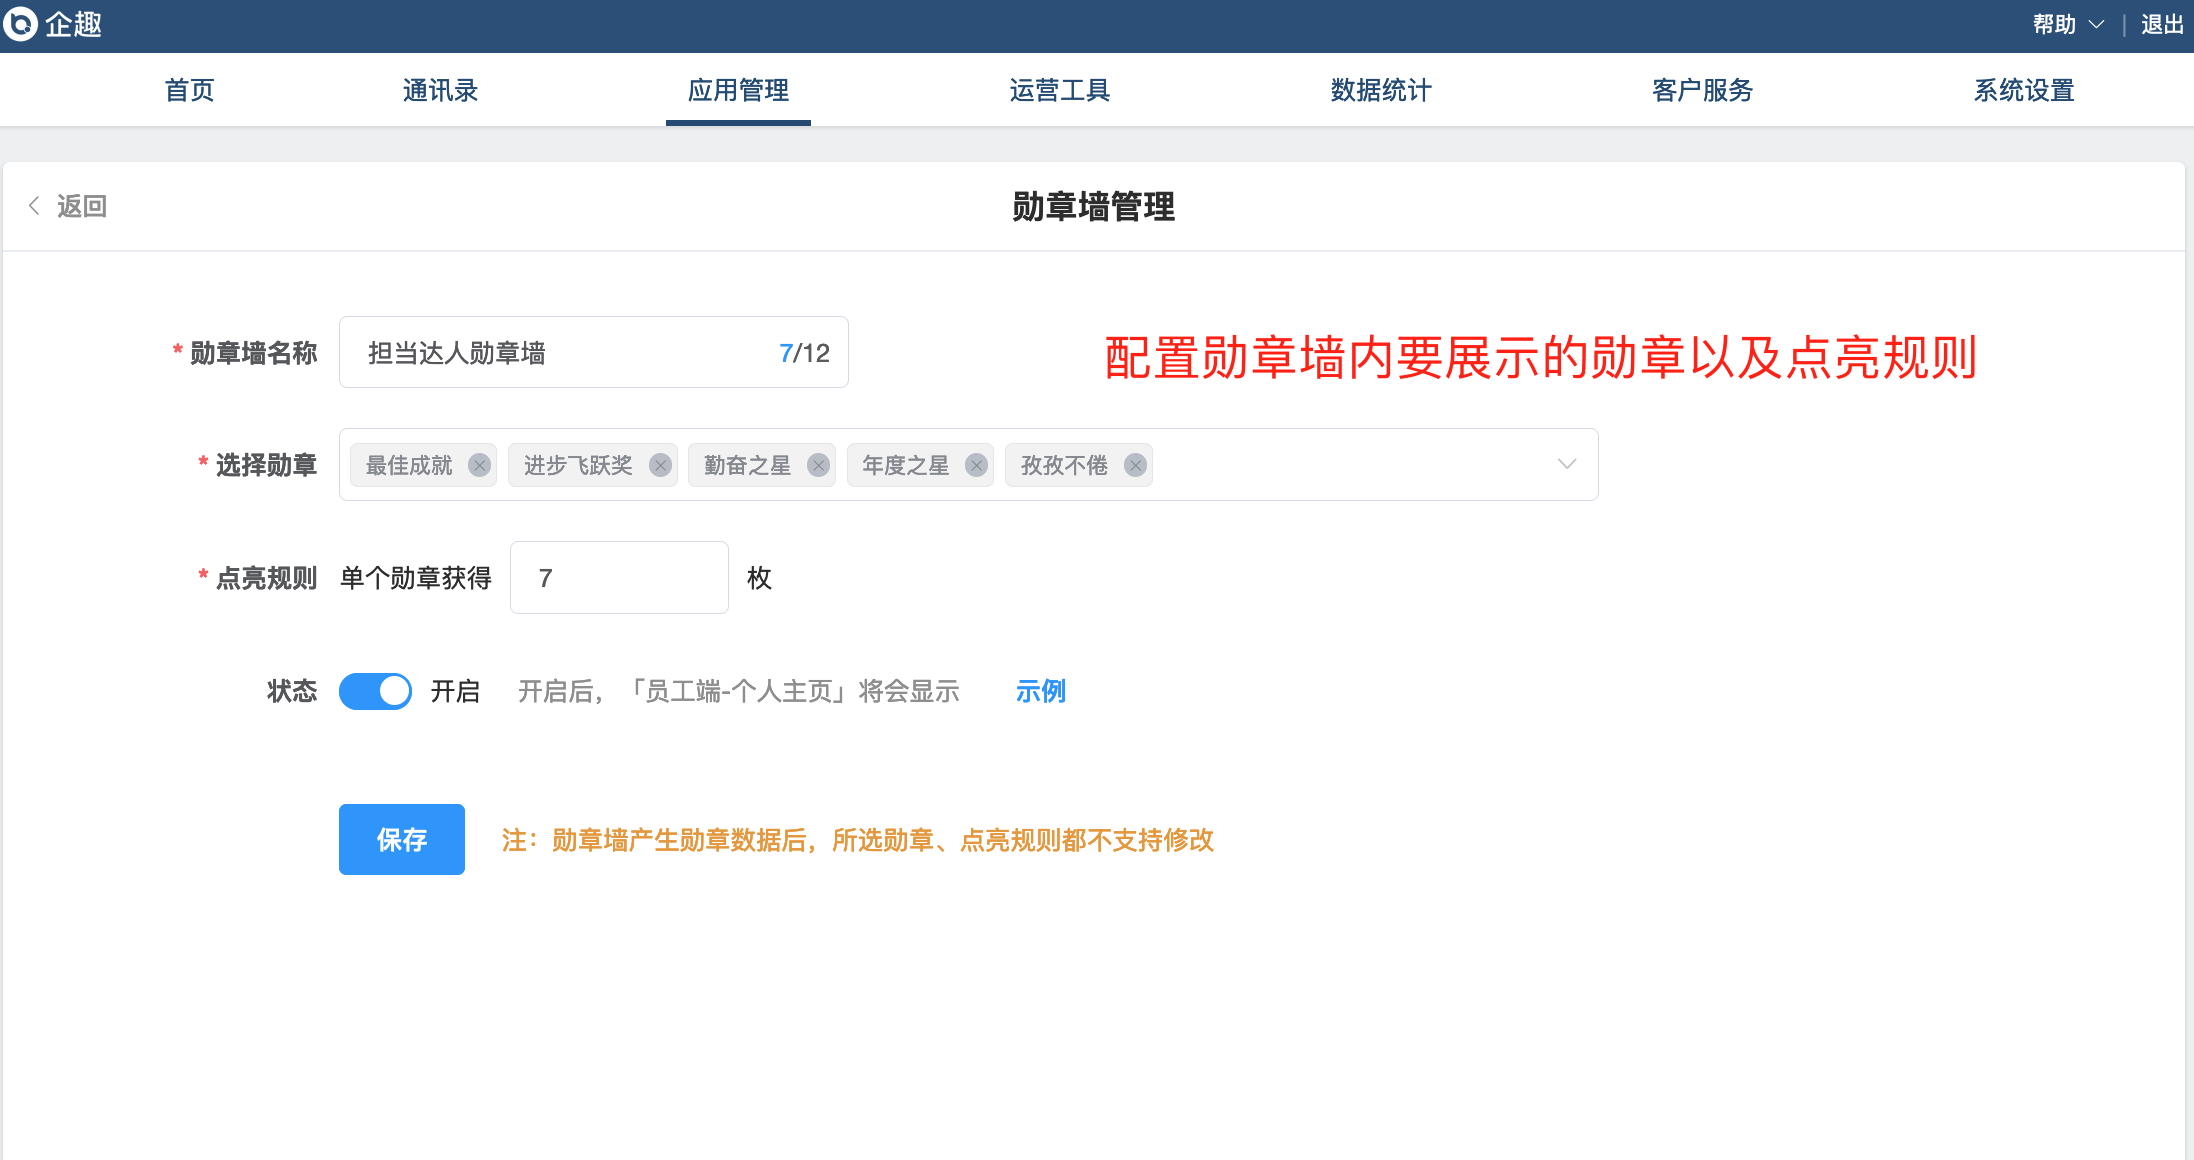Open the 示例 link
The width and height of the screenshot is (2194, 1160).
(1040, 691)
